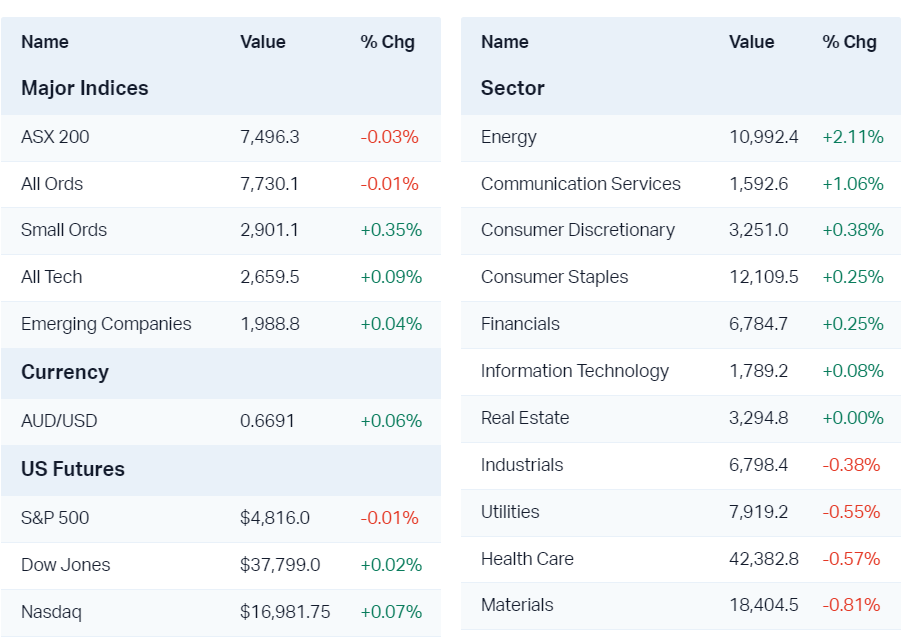Screen dimensions: 903x637
Task: Open the Energy sector
Action: click(x=509, y=137)
